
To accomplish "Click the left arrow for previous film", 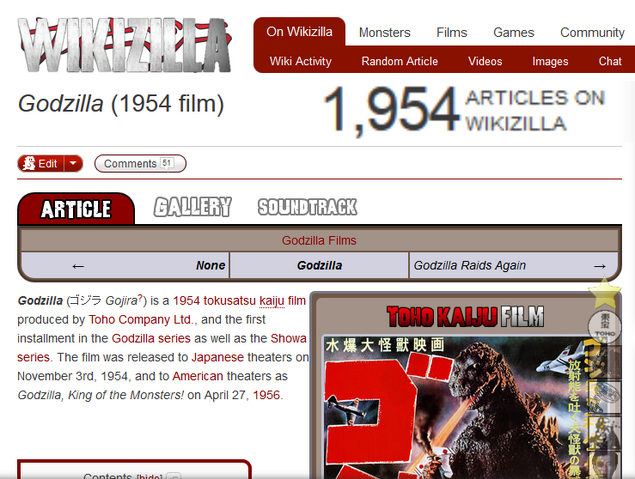I will click(78, 266).
